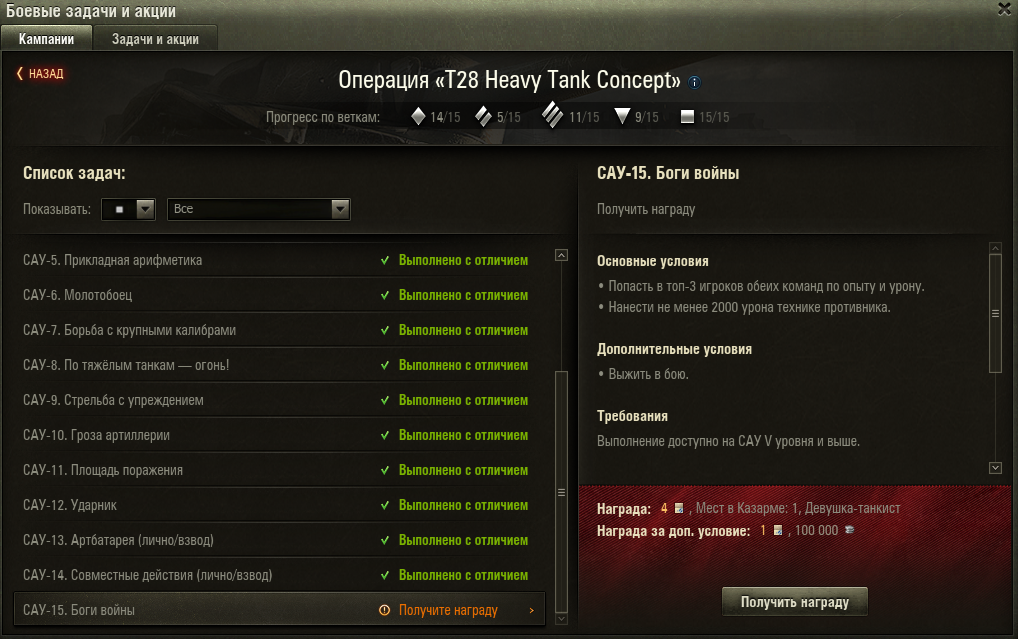Viewport: 1018px width, 639px height.
Task: Click the Получить награду button
Action: tap(795, 601)
